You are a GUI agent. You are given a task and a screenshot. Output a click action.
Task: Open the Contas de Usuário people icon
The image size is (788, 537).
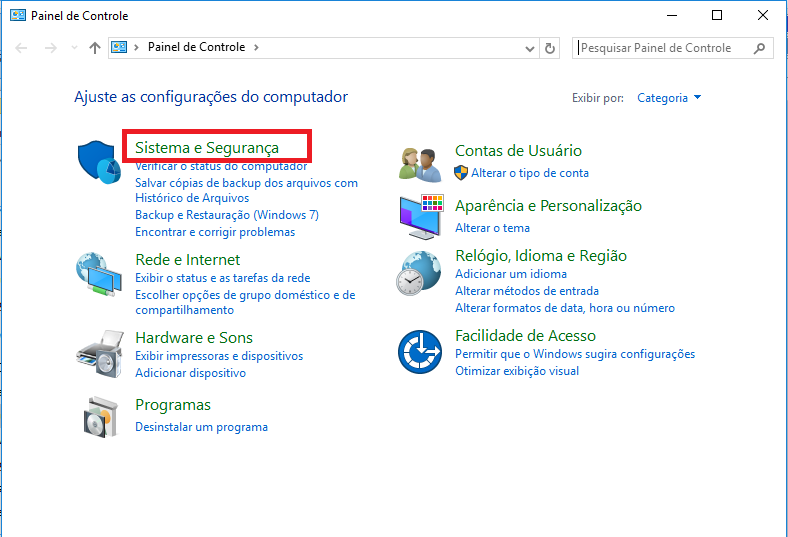coord(420,164)
